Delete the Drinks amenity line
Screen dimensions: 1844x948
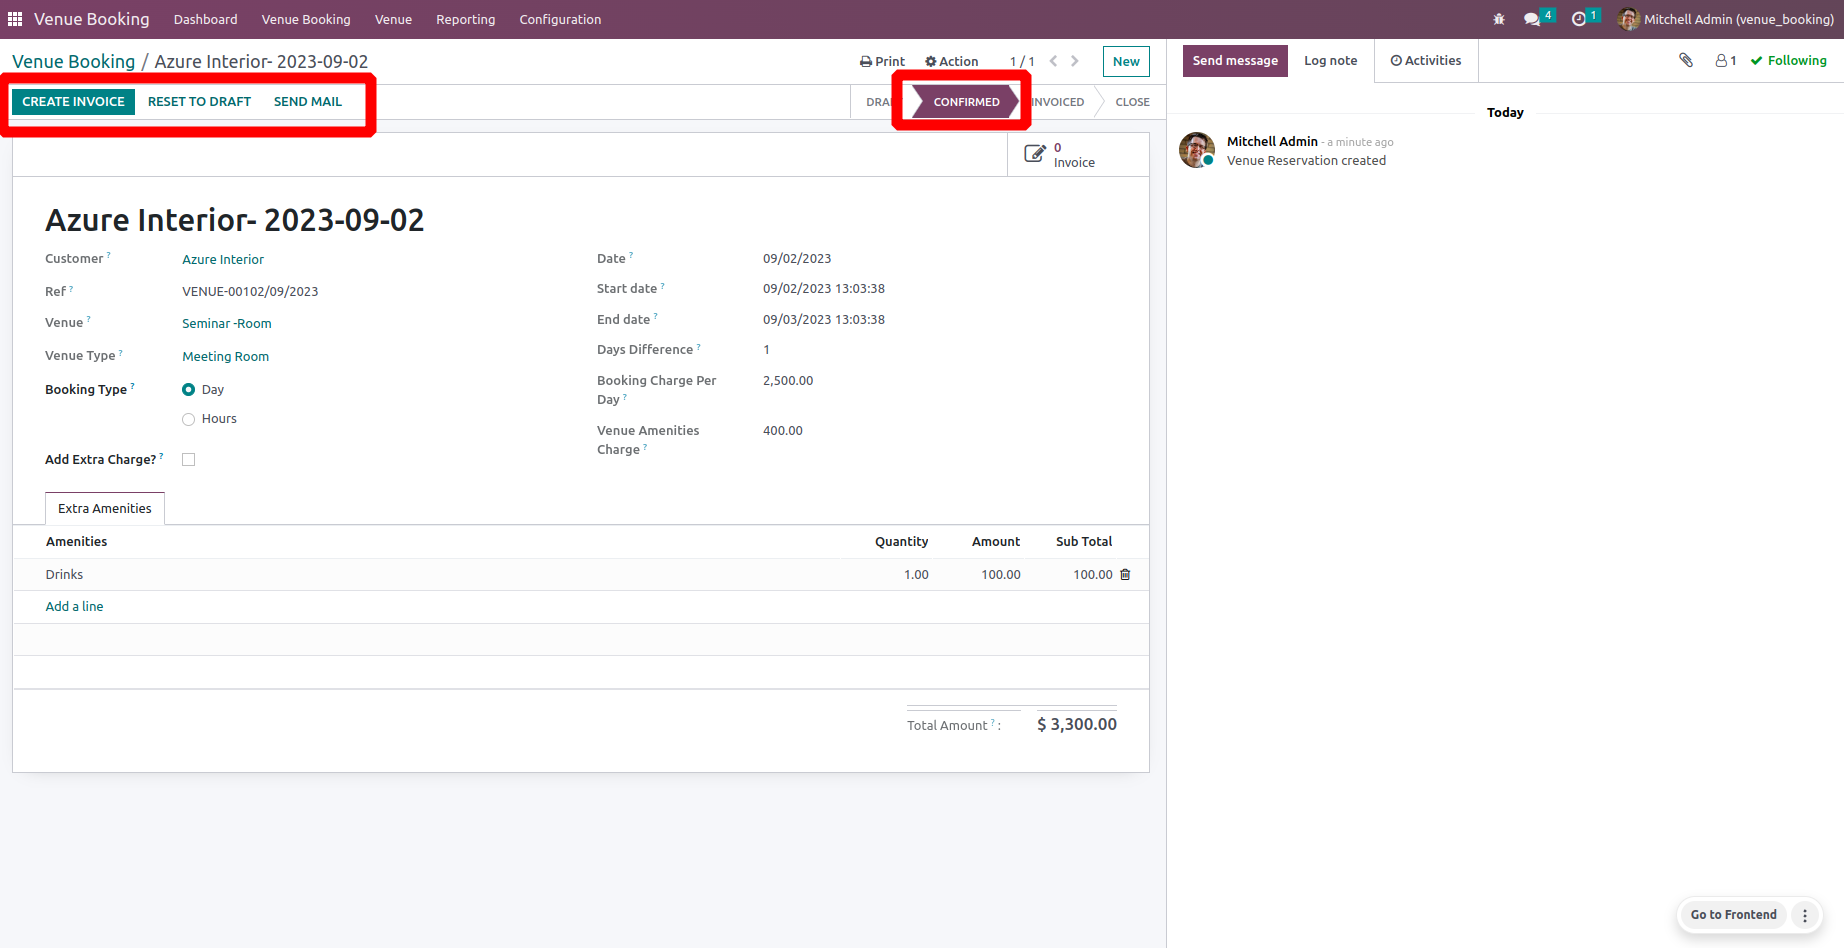[x=1125, y=575]
